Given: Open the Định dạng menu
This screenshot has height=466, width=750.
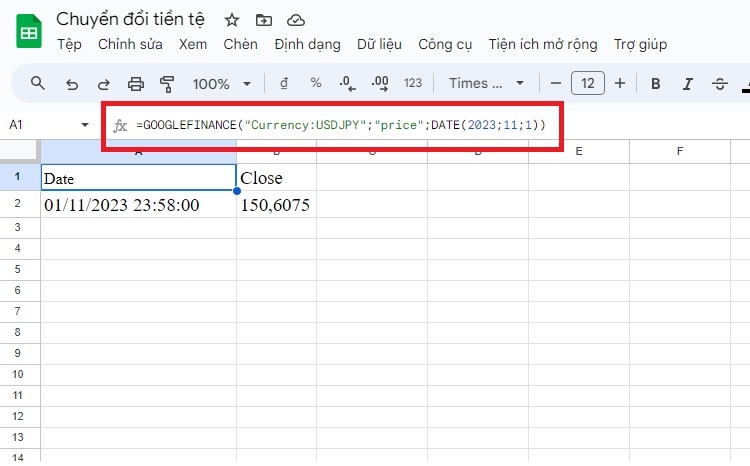Looking at the screenshot, I should point(308,44).
